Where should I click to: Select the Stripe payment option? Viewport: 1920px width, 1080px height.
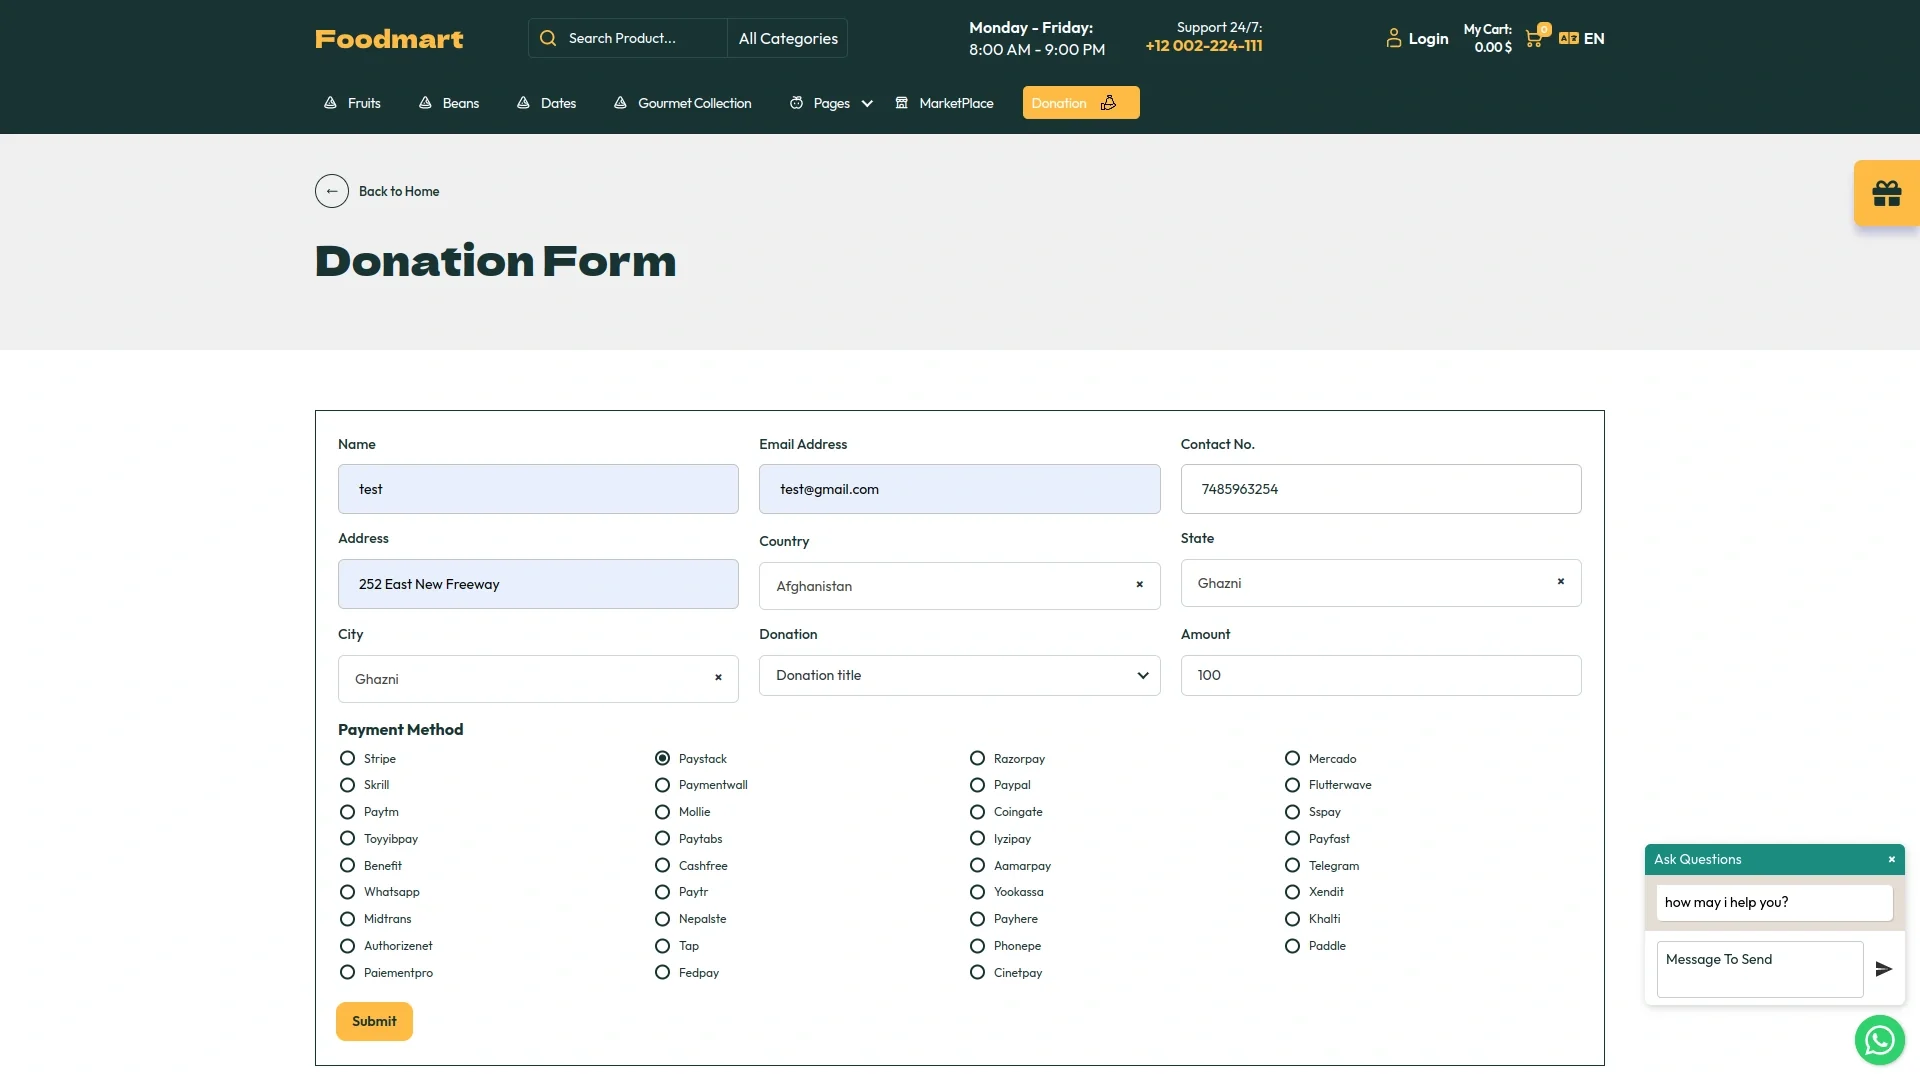click(x=348, y=759)
